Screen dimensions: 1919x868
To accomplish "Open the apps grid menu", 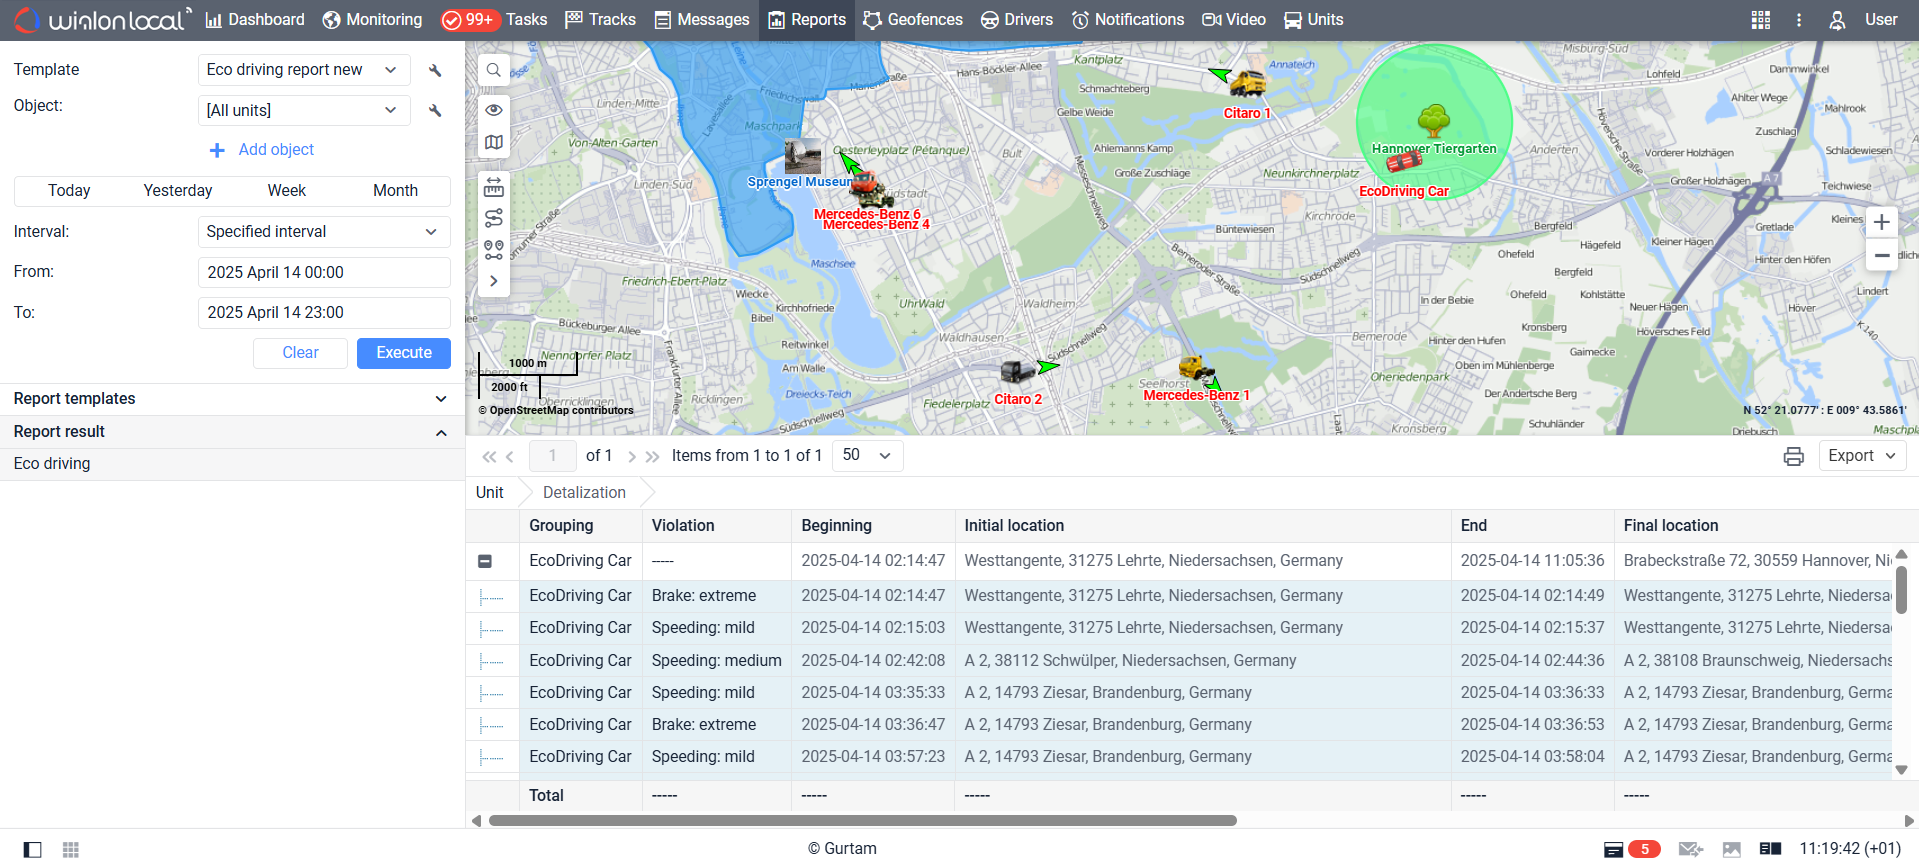I will pos(1760,20).
